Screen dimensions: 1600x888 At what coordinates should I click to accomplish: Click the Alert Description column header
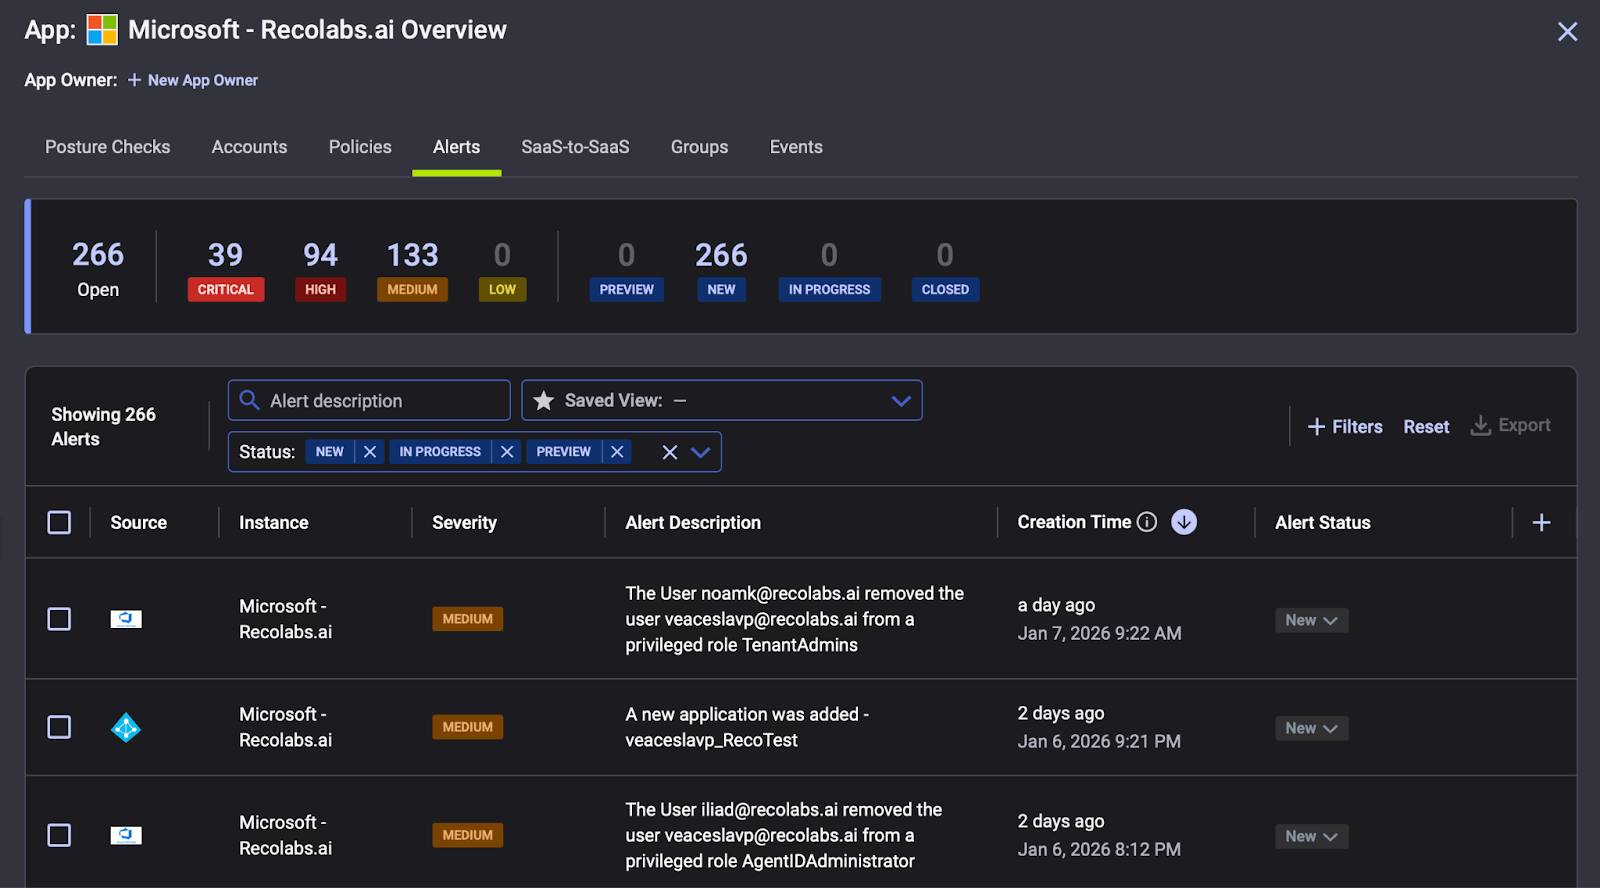coord(693,522)
